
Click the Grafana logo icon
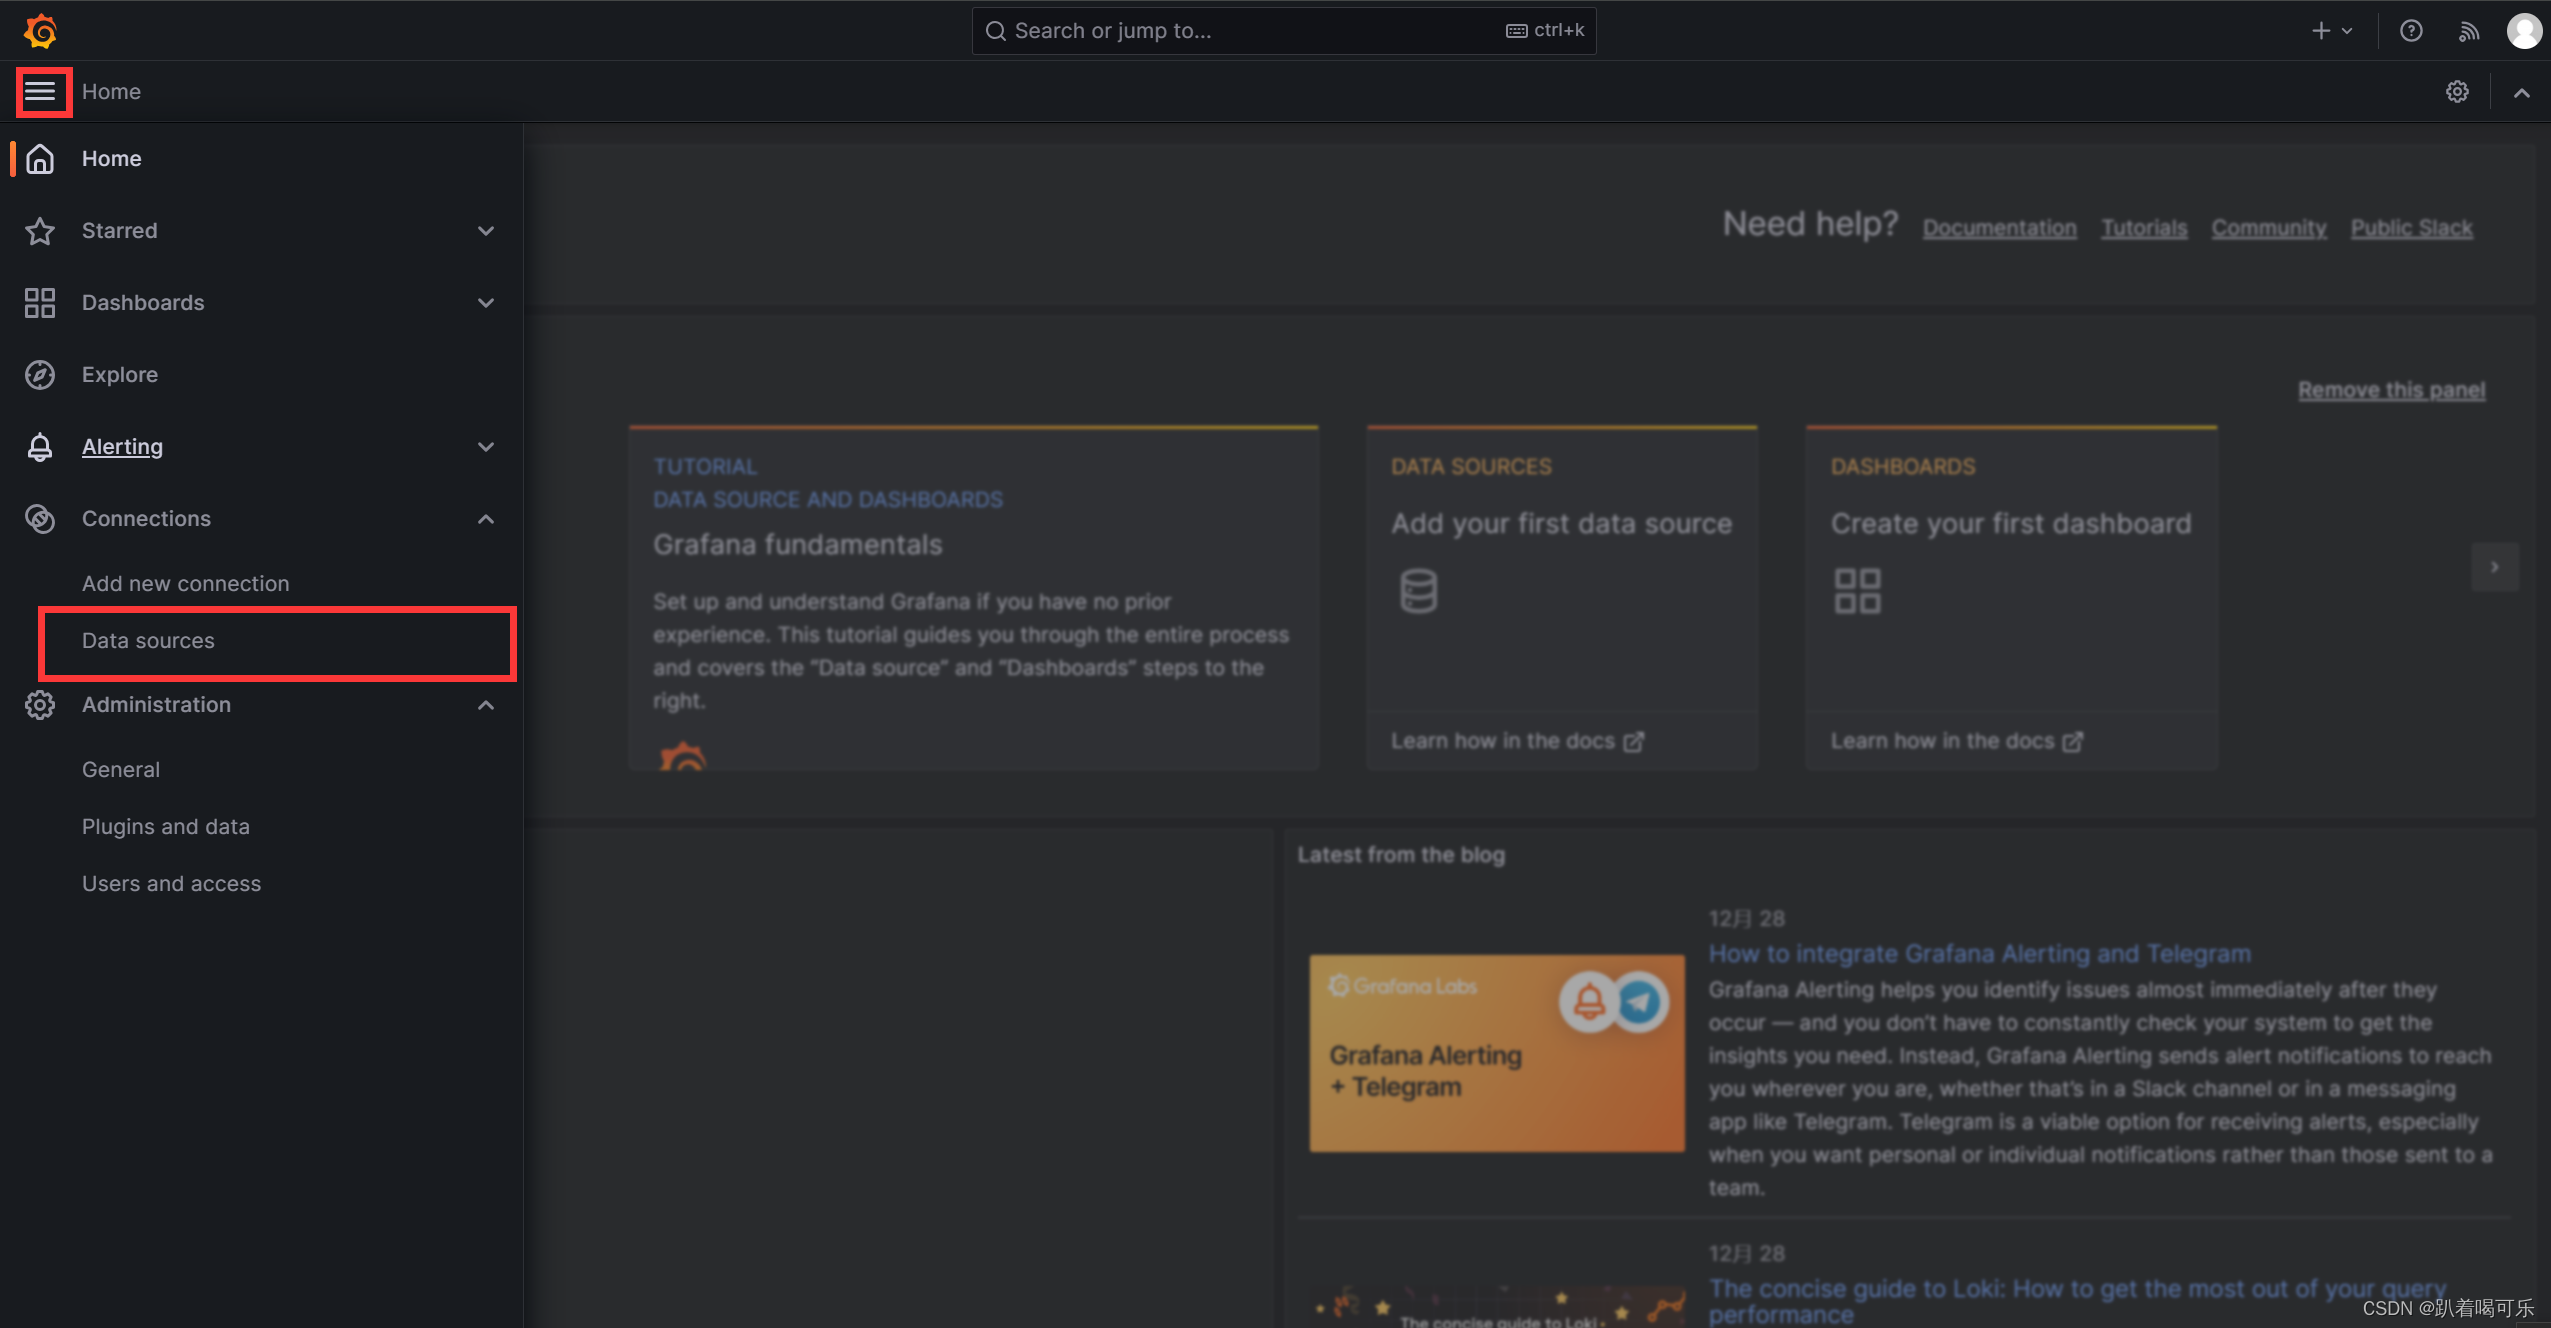41,31
